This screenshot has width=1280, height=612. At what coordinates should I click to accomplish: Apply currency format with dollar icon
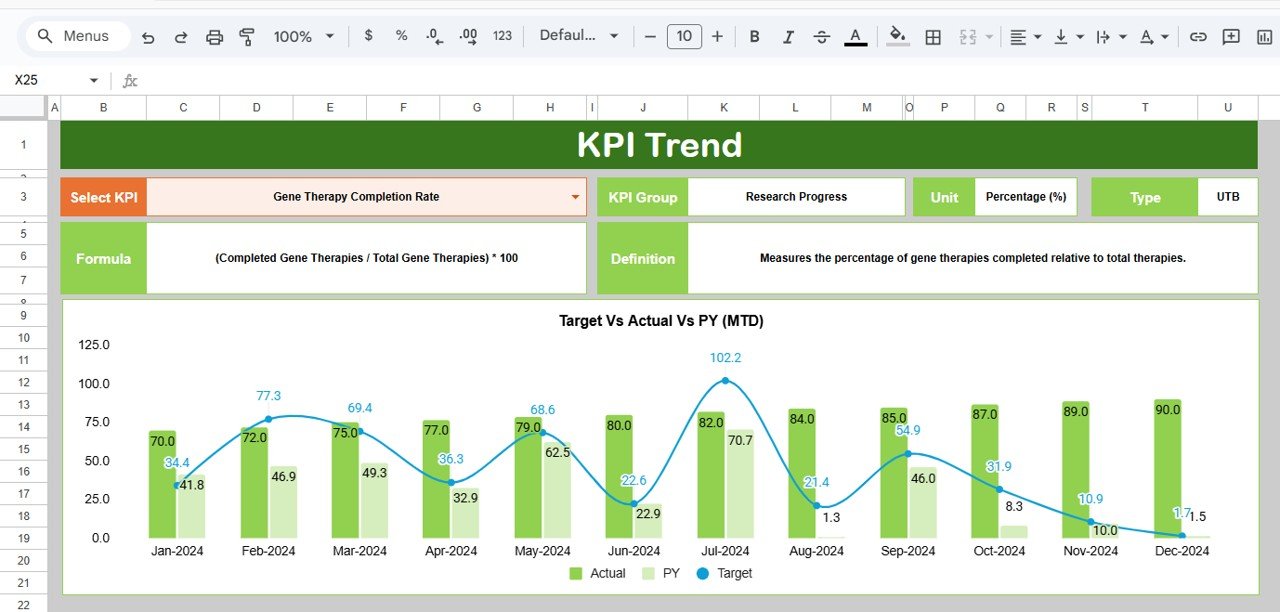pos(367,36)
